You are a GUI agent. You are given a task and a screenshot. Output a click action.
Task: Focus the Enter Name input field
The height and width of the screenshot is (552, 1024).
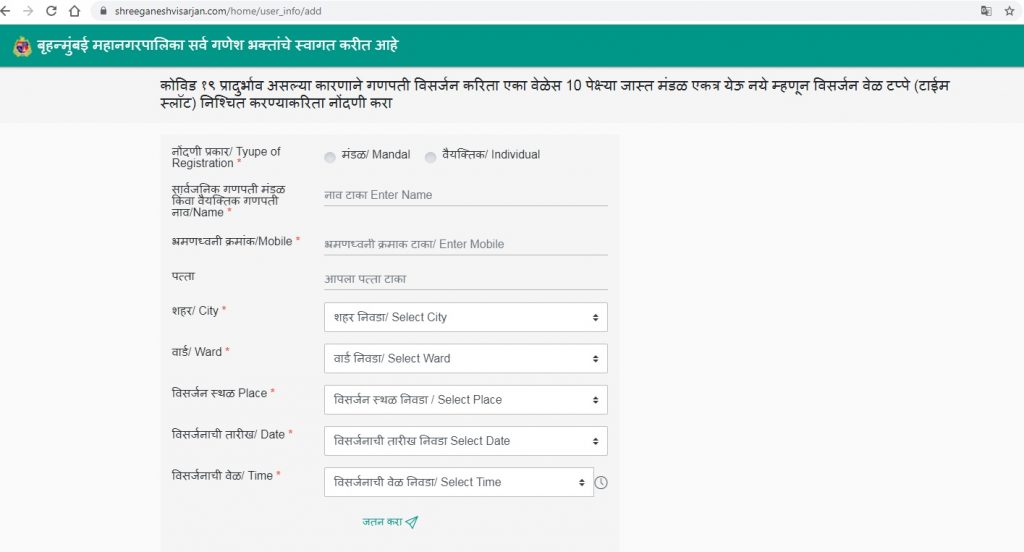466,195
